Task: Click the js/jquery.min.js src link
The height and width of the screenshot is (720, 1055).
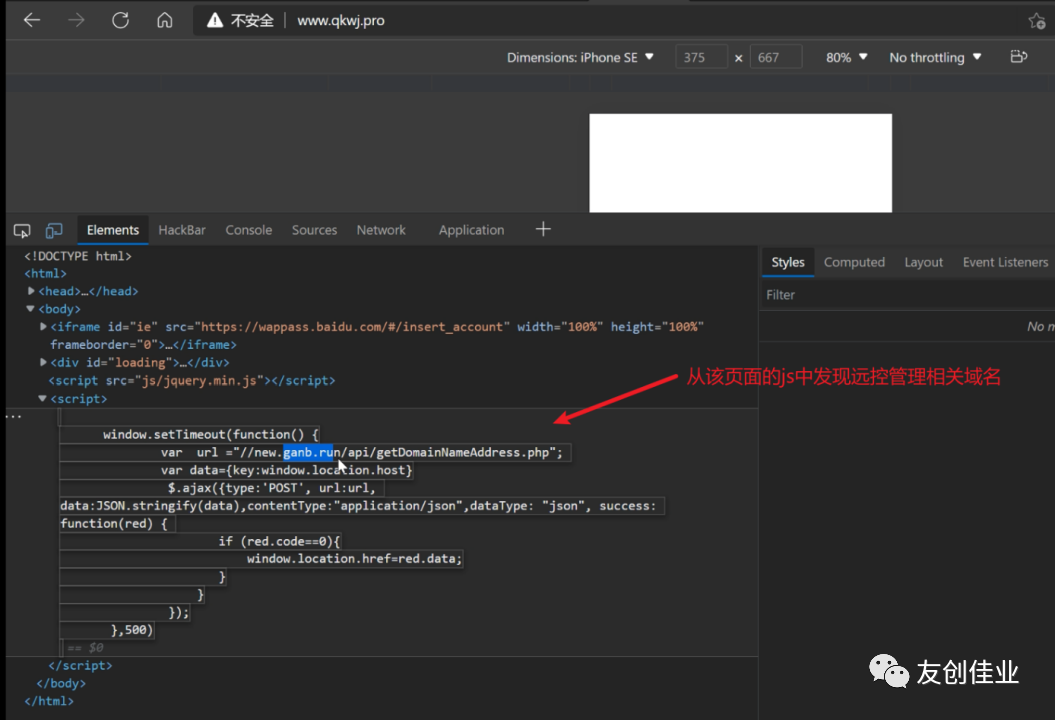Action: 198,380
